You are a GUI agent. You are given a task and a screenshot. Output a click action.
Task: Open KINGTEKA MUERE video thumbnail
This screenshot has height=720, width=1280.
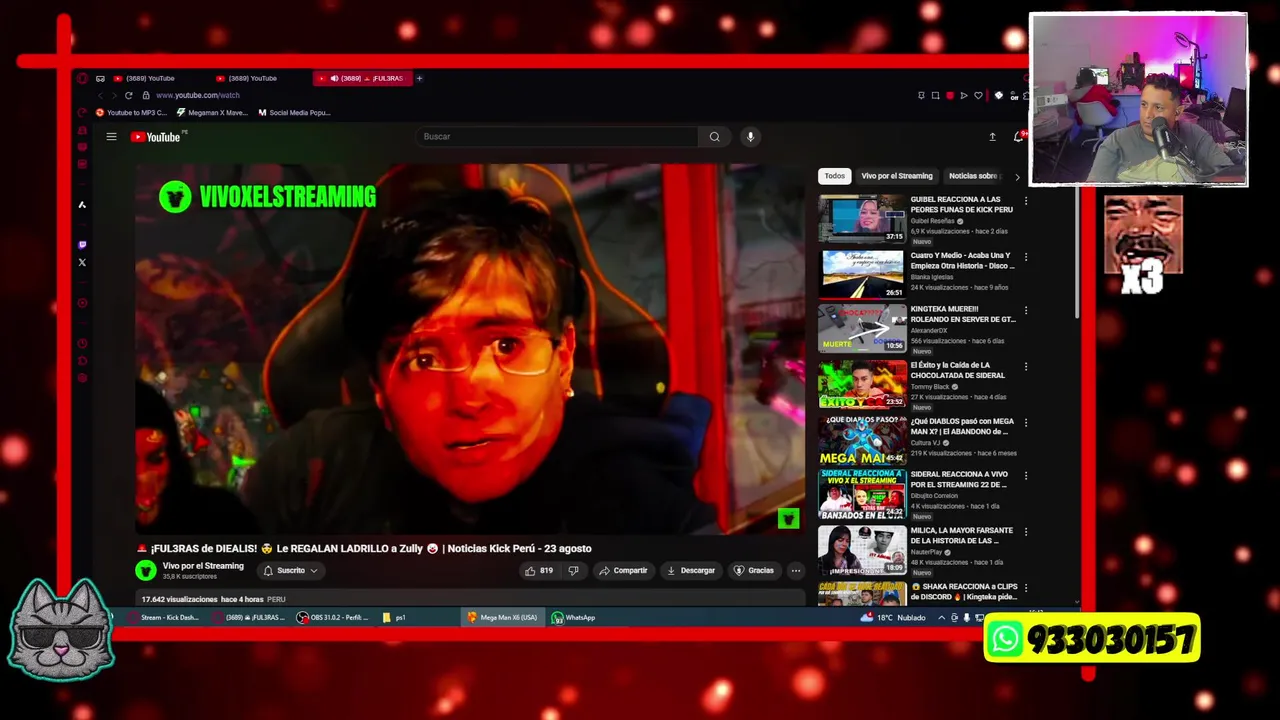click(x=862, y=329)
